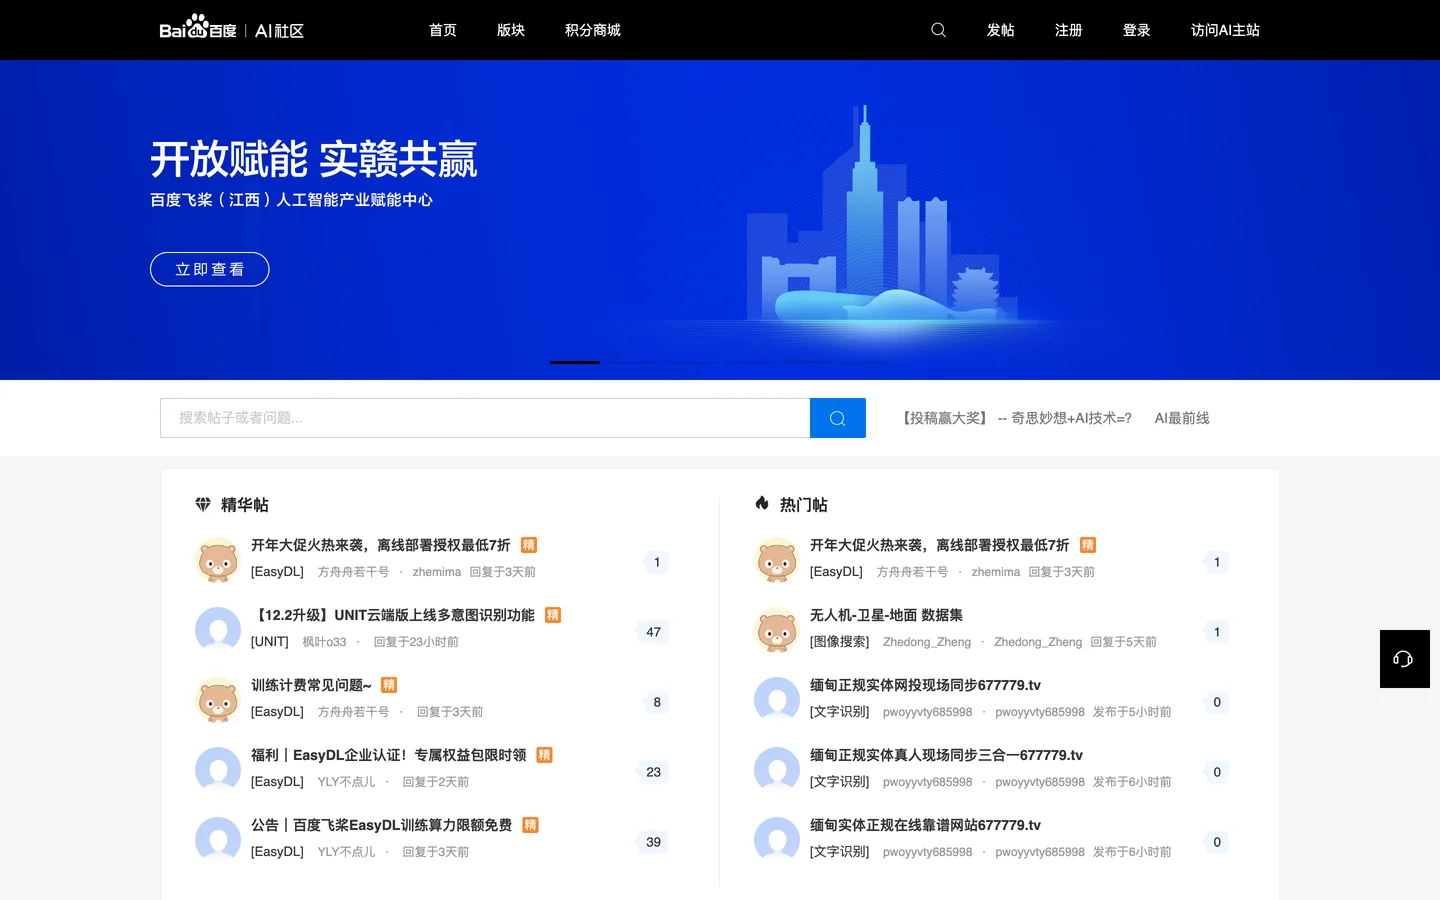
Task: Click avatar of 福利｜EasyDL企业认证 post
Action: coord(218,770)
